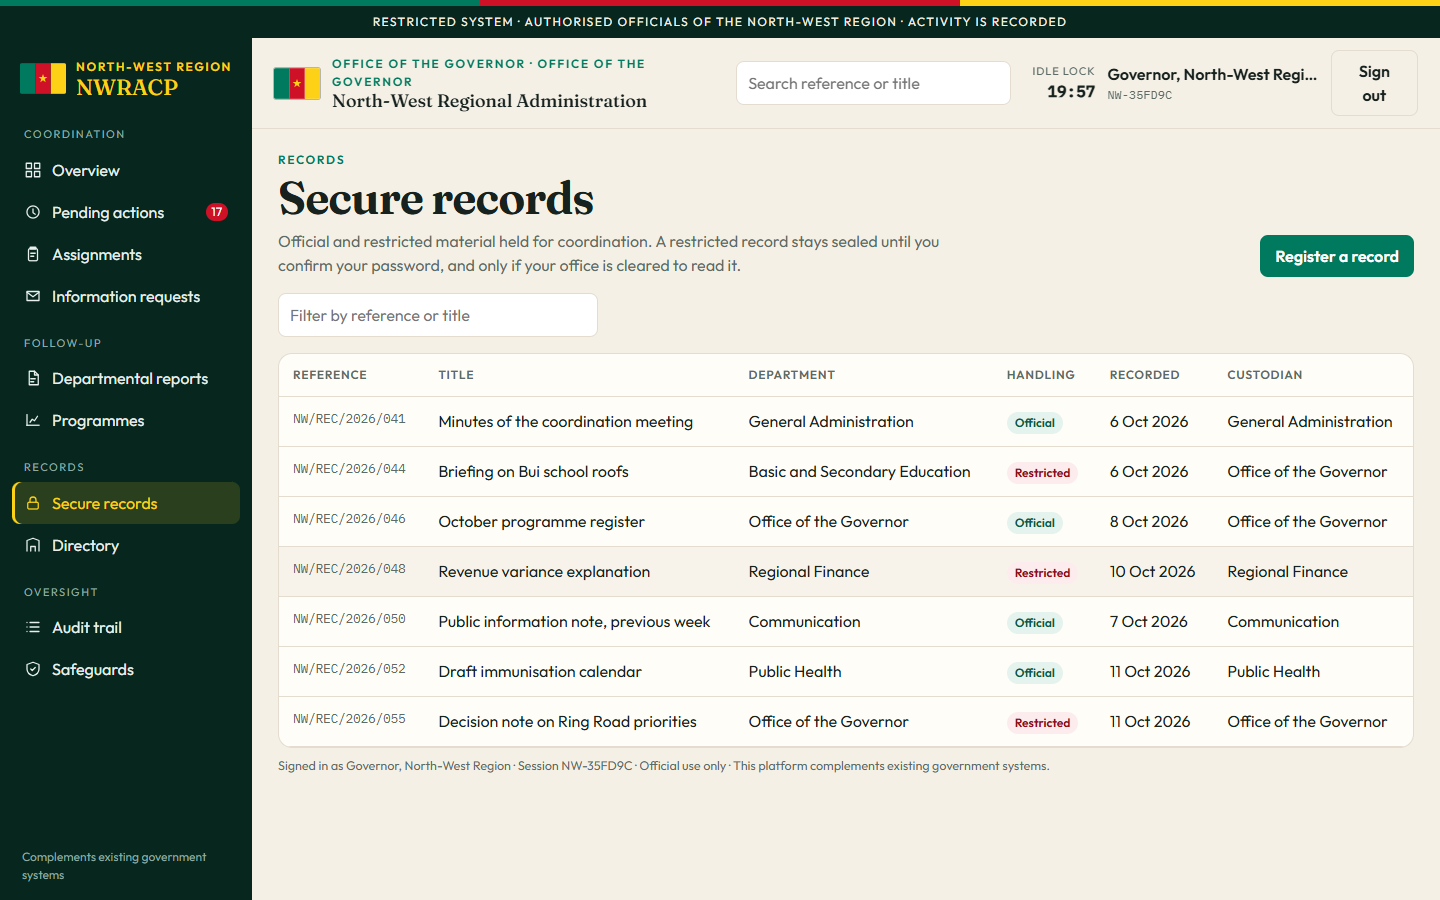The width and height of the screenshot is (1440, 900).
Task: Click the Information requests envelope icon
Action: 33,296
